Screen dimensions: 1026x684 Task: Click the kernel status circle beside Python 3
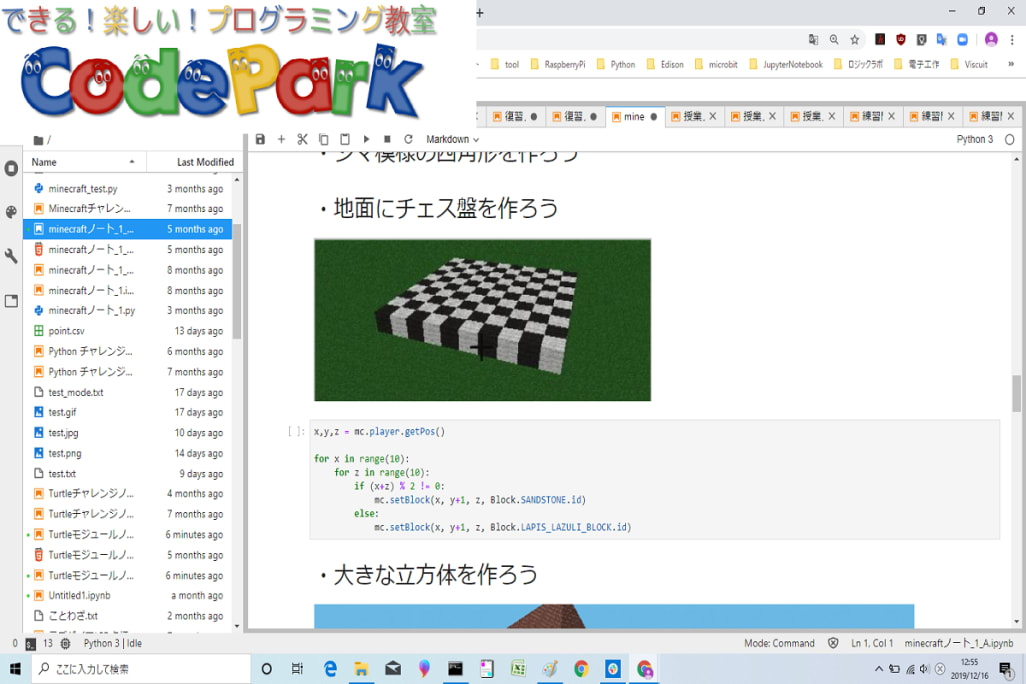1009,140
